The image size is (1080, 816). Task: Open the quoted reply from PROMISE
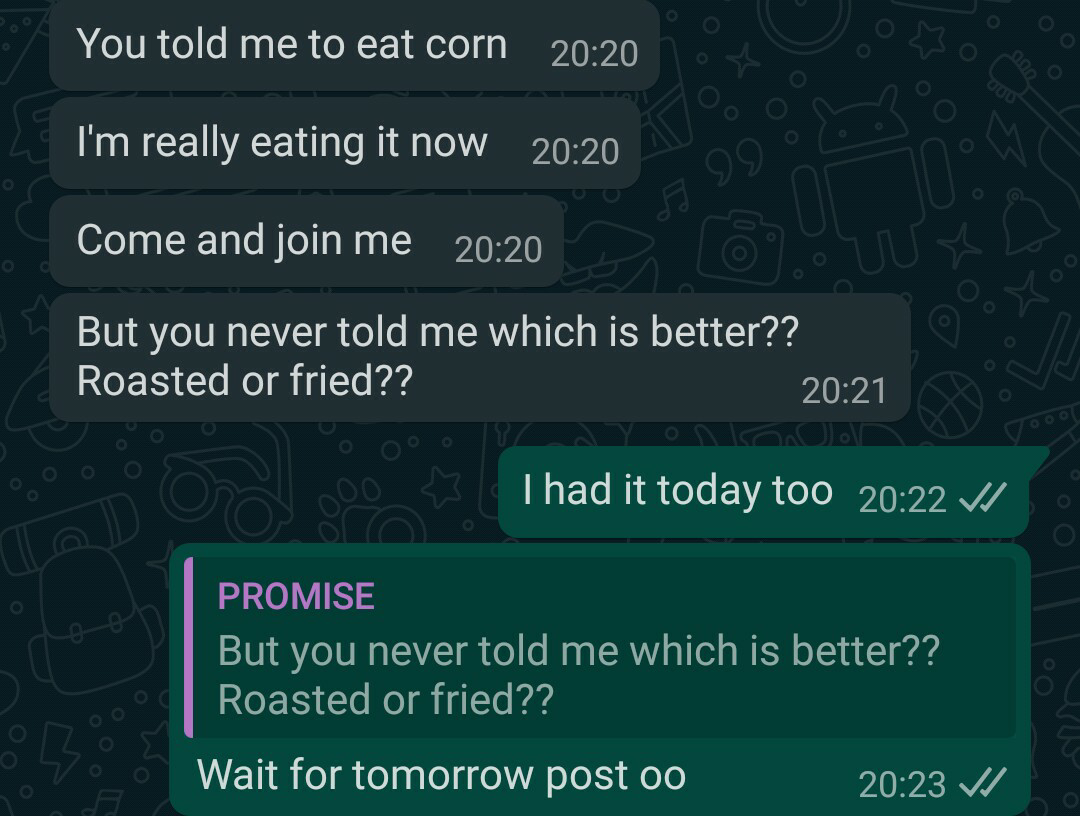point(600,648)
